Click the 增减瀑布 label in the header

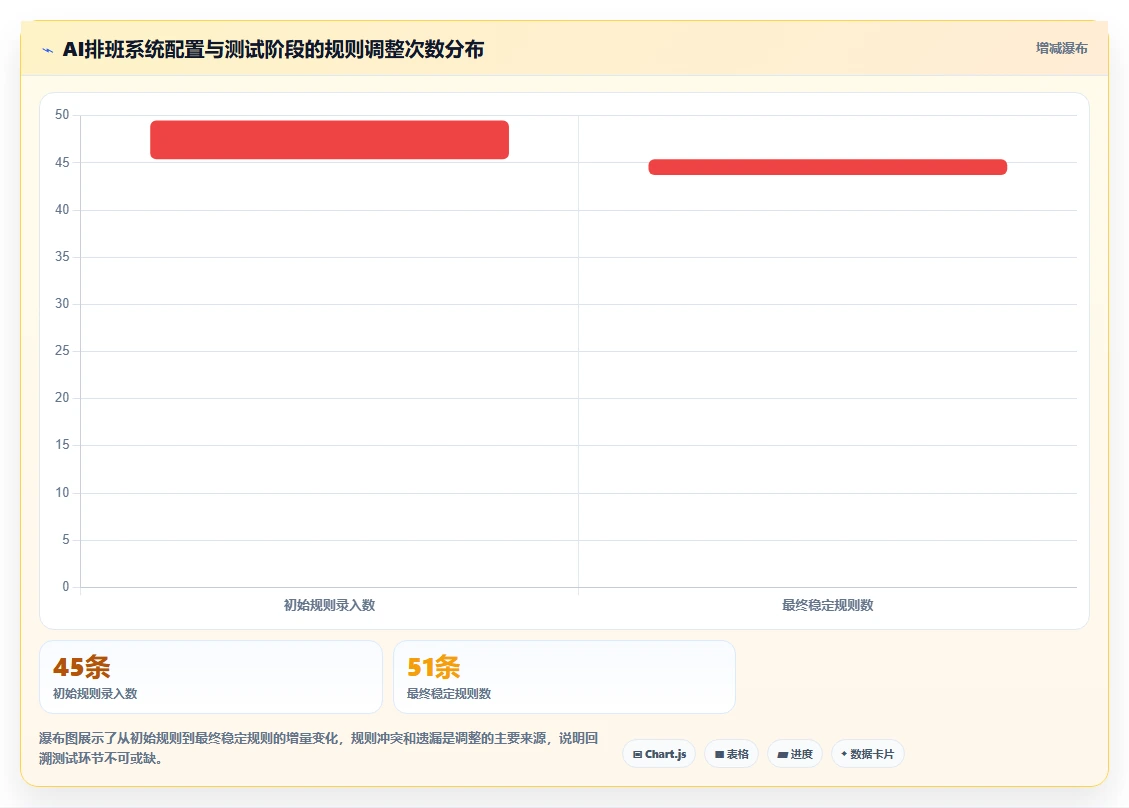pyautogui.click(x=1061, y=48)
